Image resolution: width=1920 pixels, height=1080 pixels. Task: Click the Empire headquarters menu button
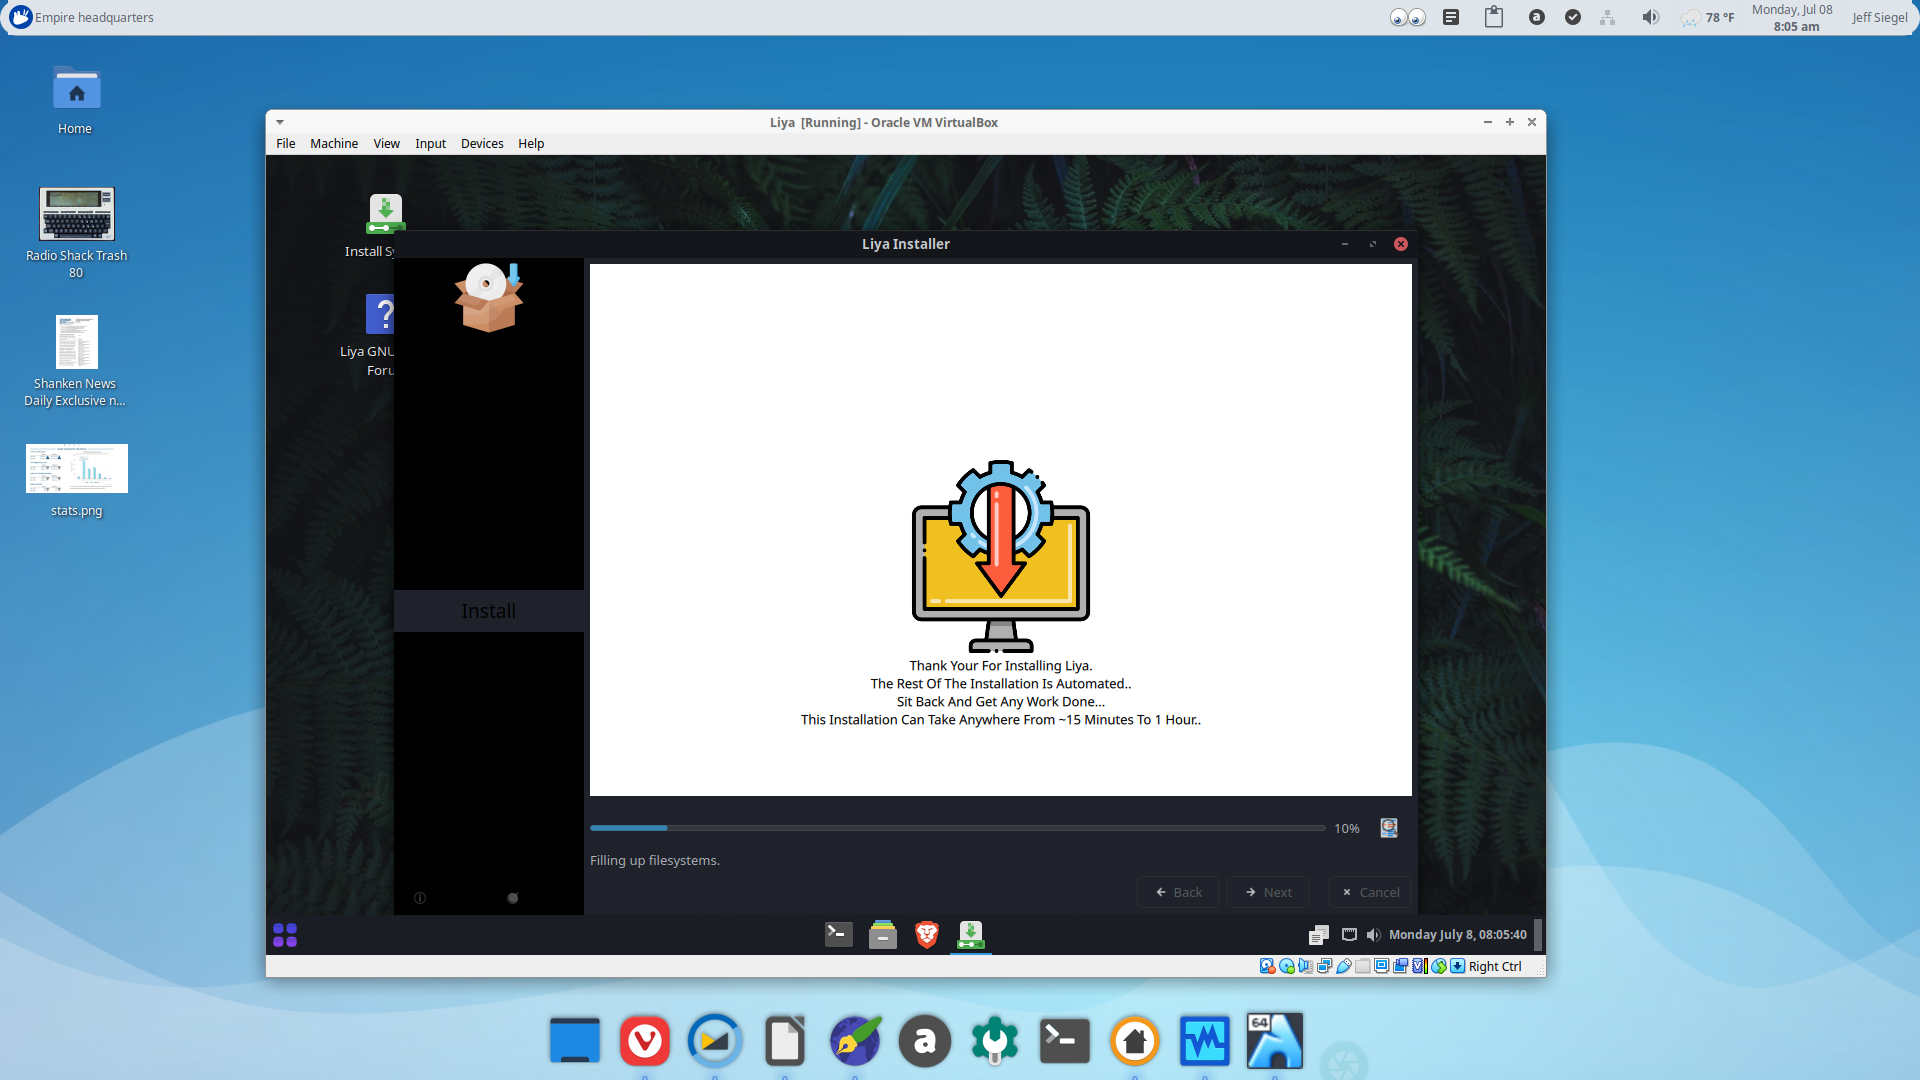coord(82,17)
